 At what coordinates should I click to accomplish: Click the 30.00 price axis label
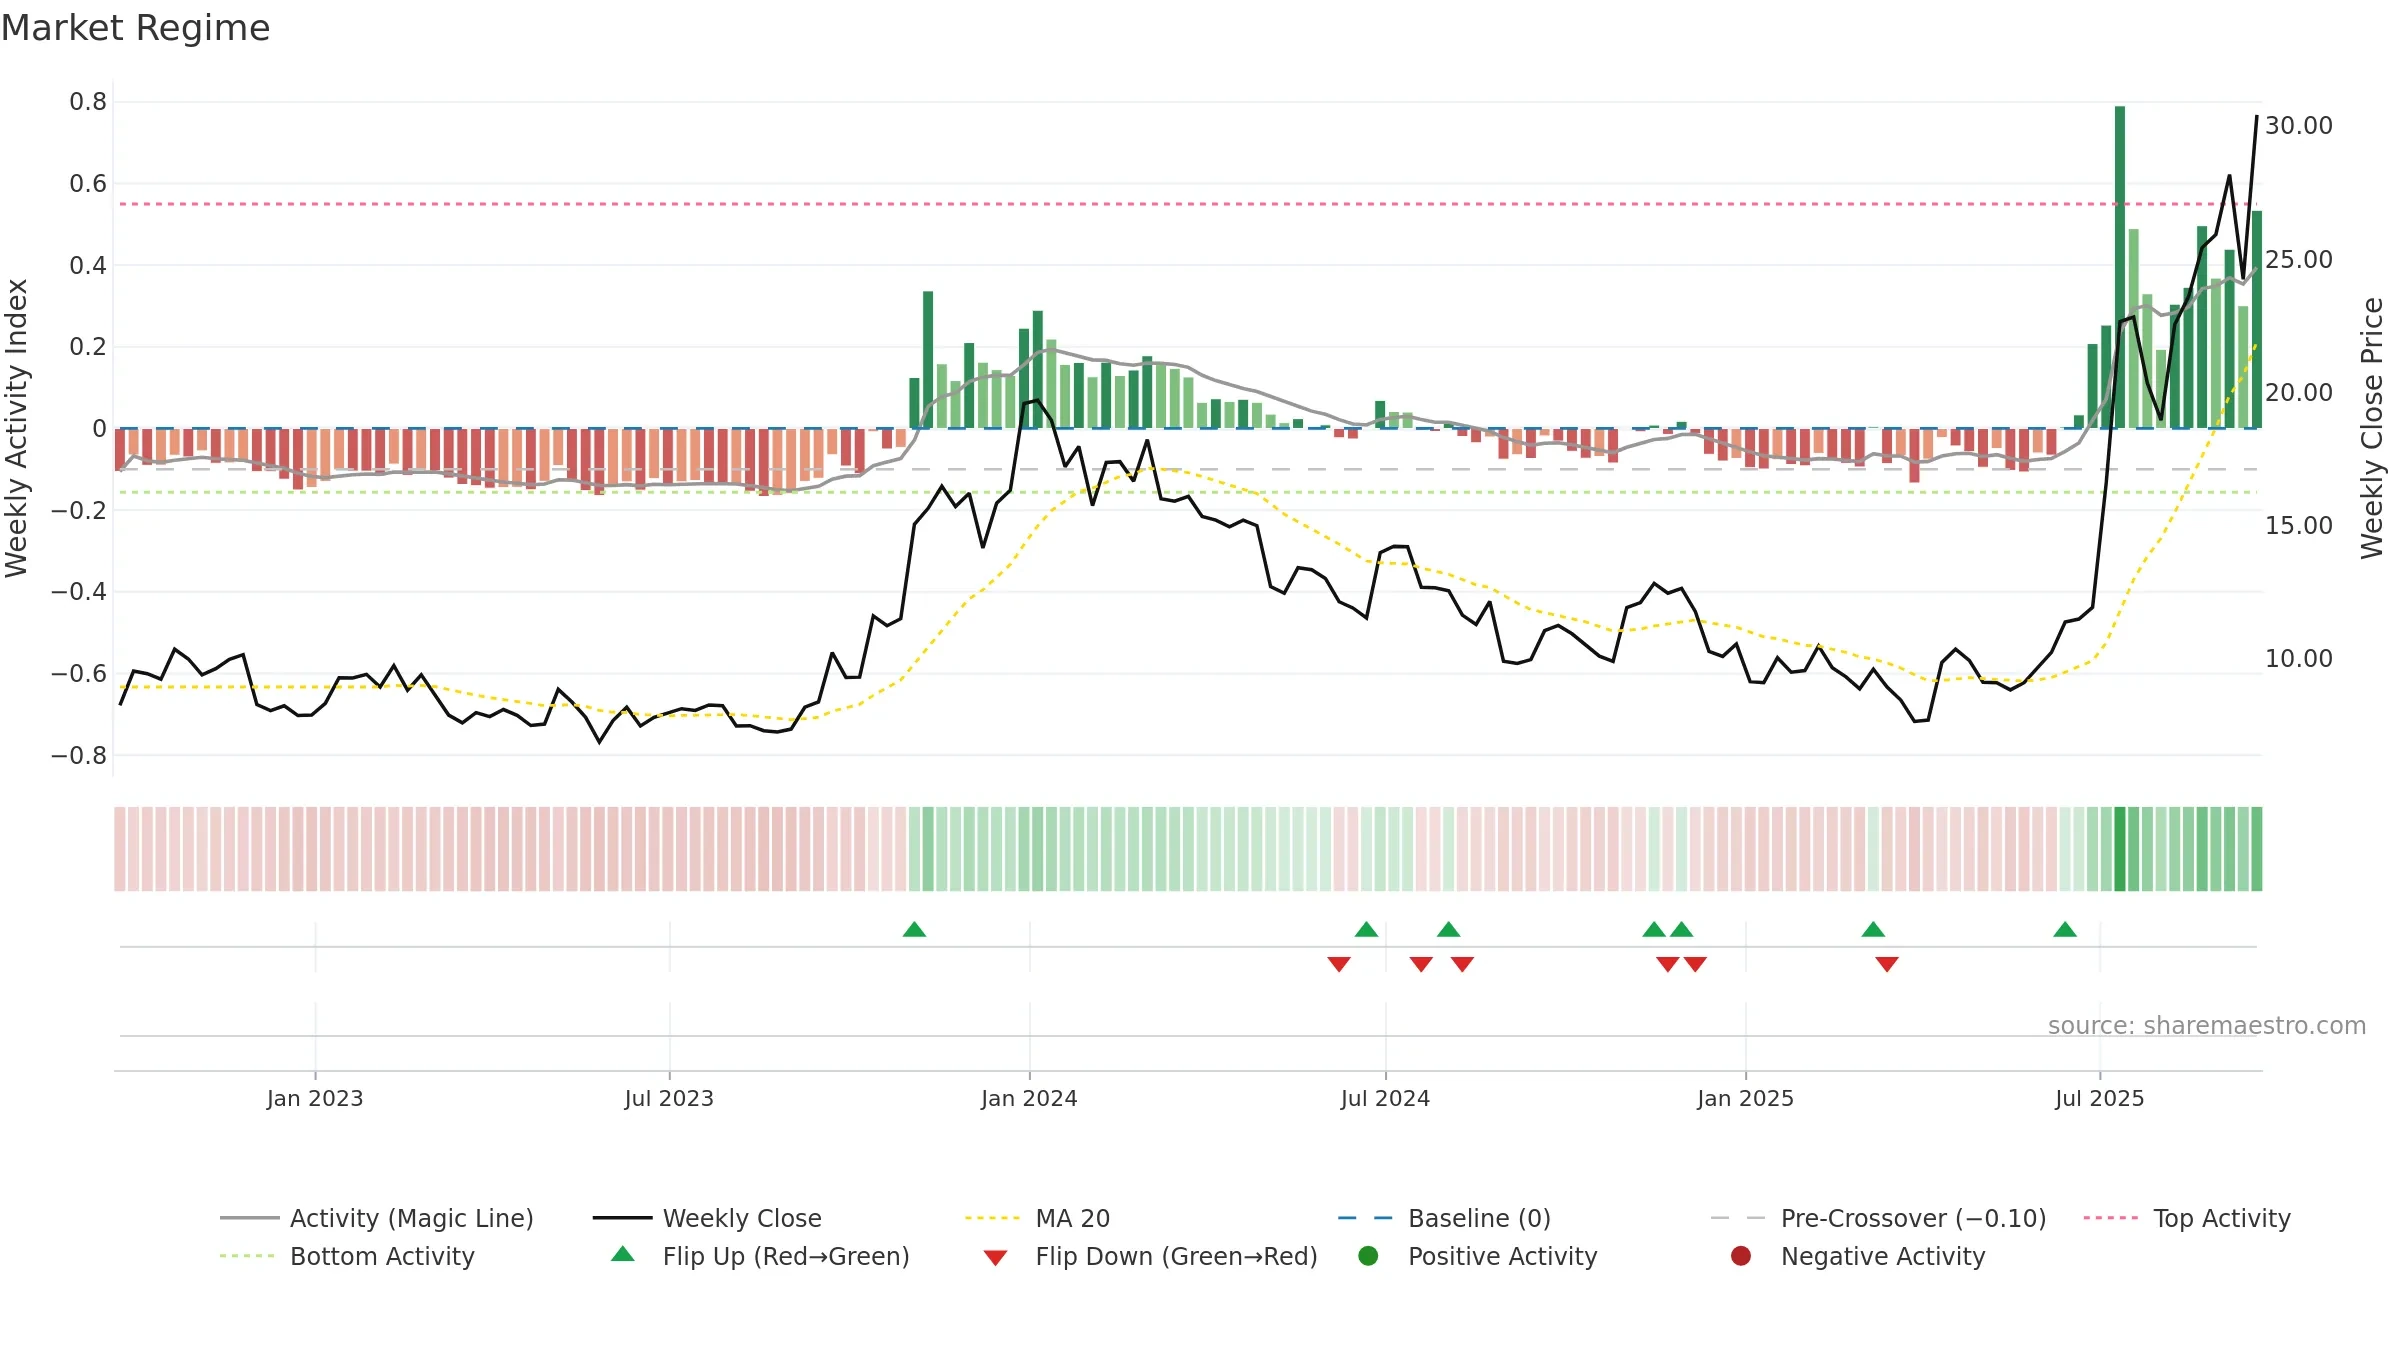(x=2299, y=126)
